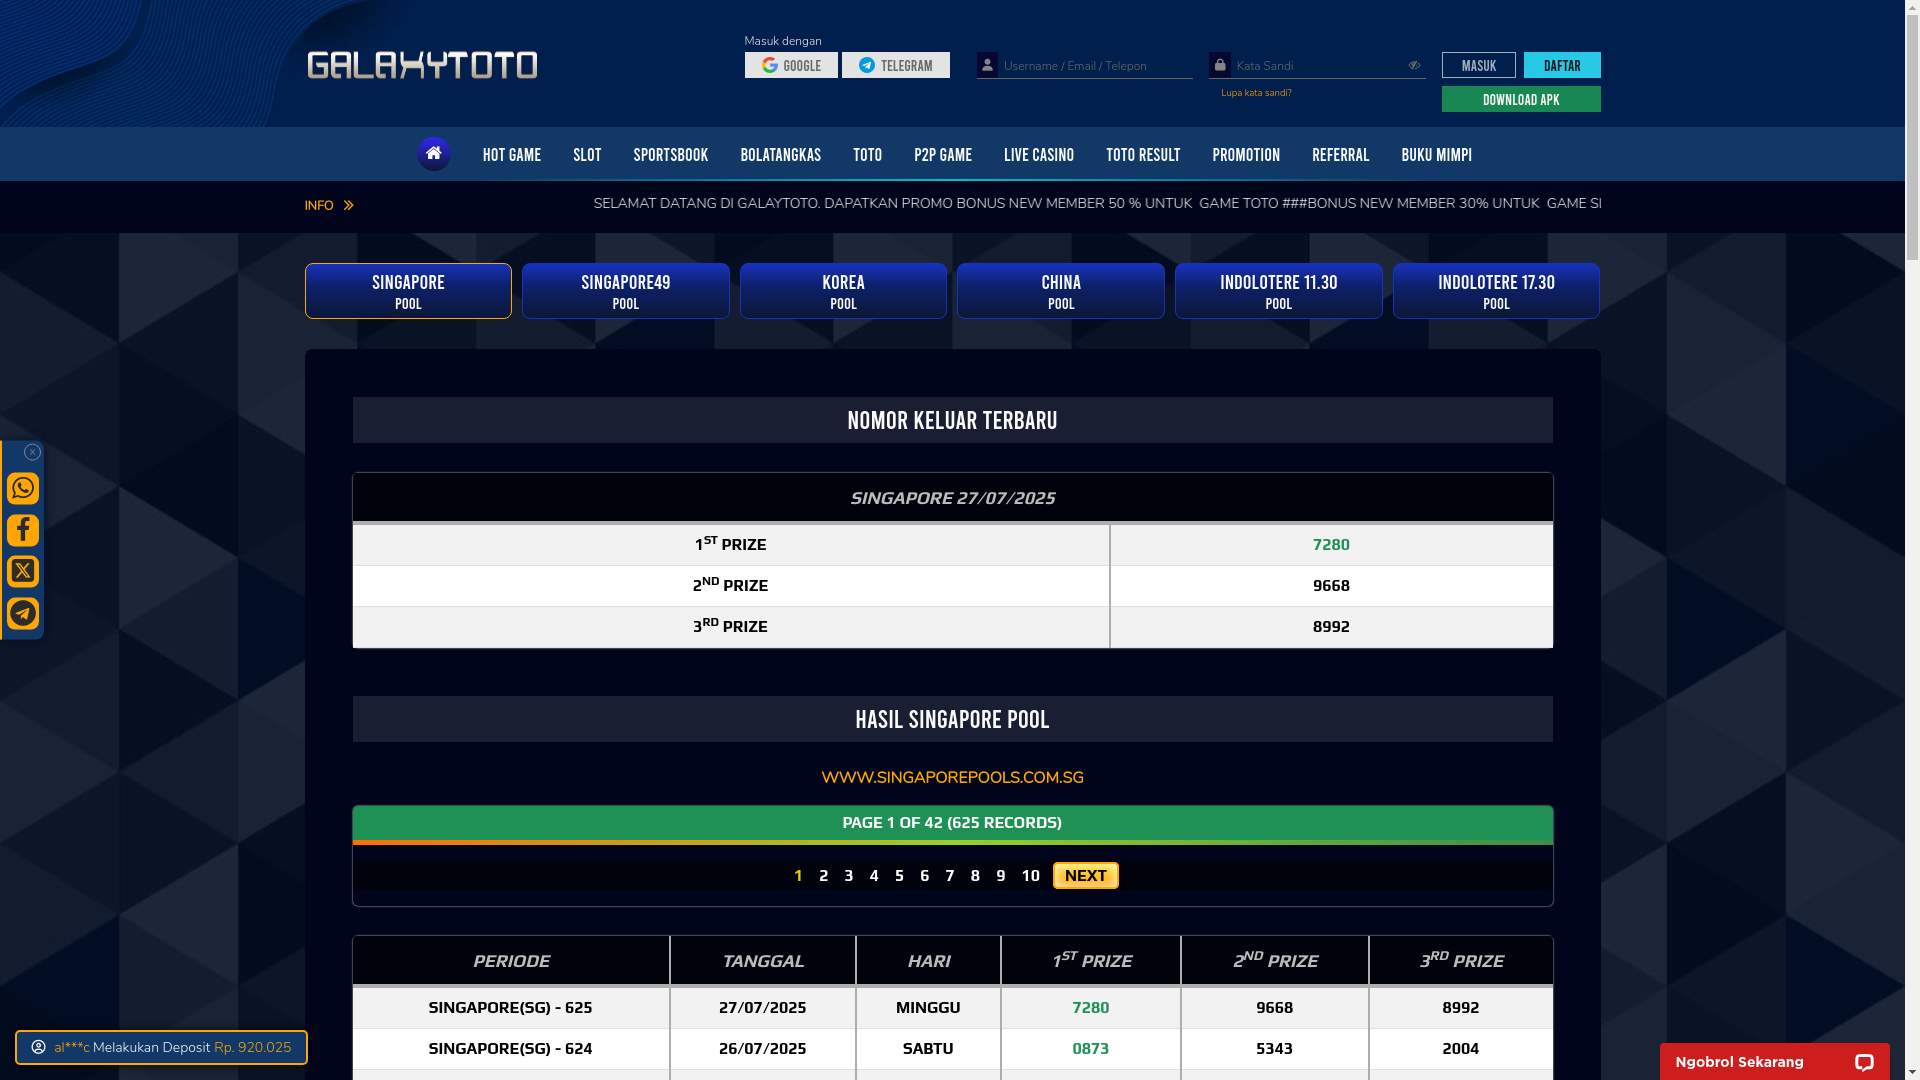This screenshot has width=1920, height=1080.
Task: Go to results page 2
Action: (x=824, y=875)
